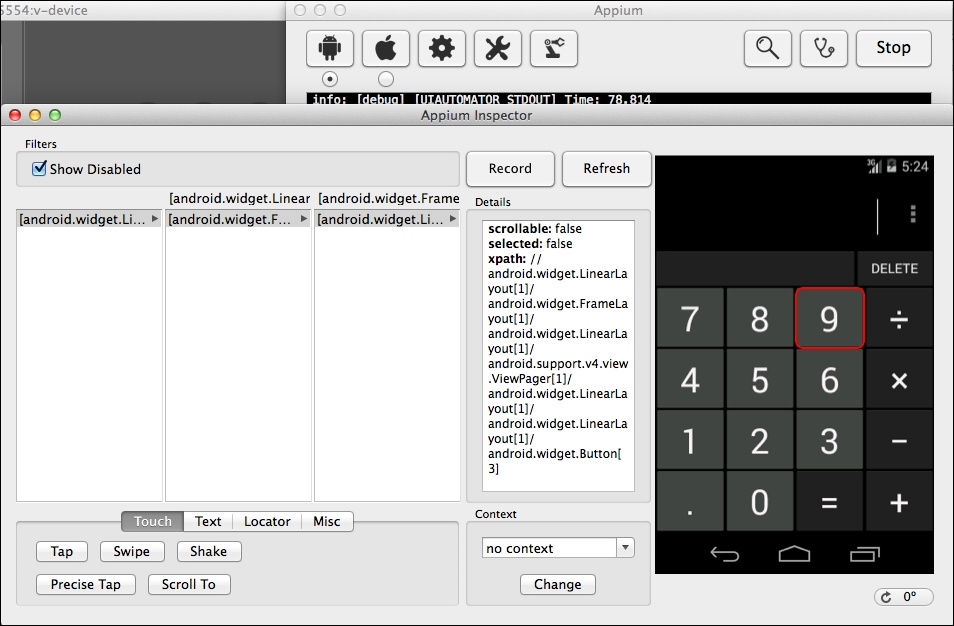Switch to the Misc tab
954x626 pixels.
pos(327,521)
